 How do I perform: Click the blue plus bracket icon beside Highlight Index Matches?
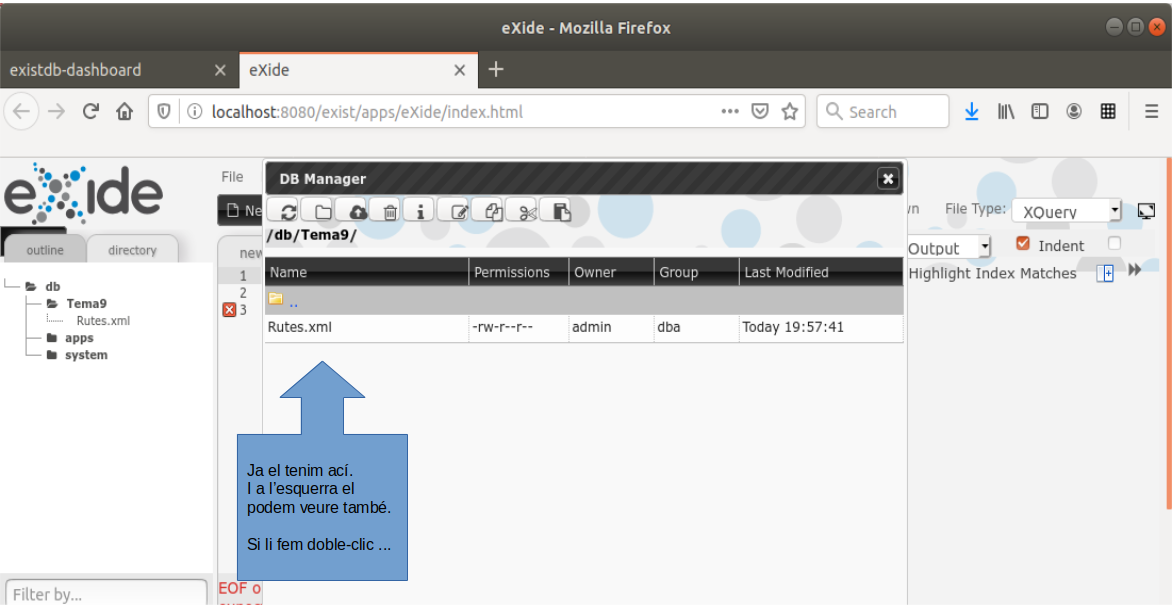(x=1105, y=274)
